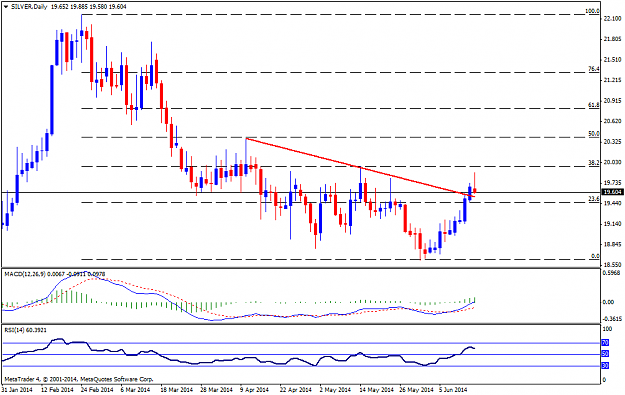Screen dimensions: 625x395
Task: Click the 19.440 price axis value
Action: coord(613,203)
